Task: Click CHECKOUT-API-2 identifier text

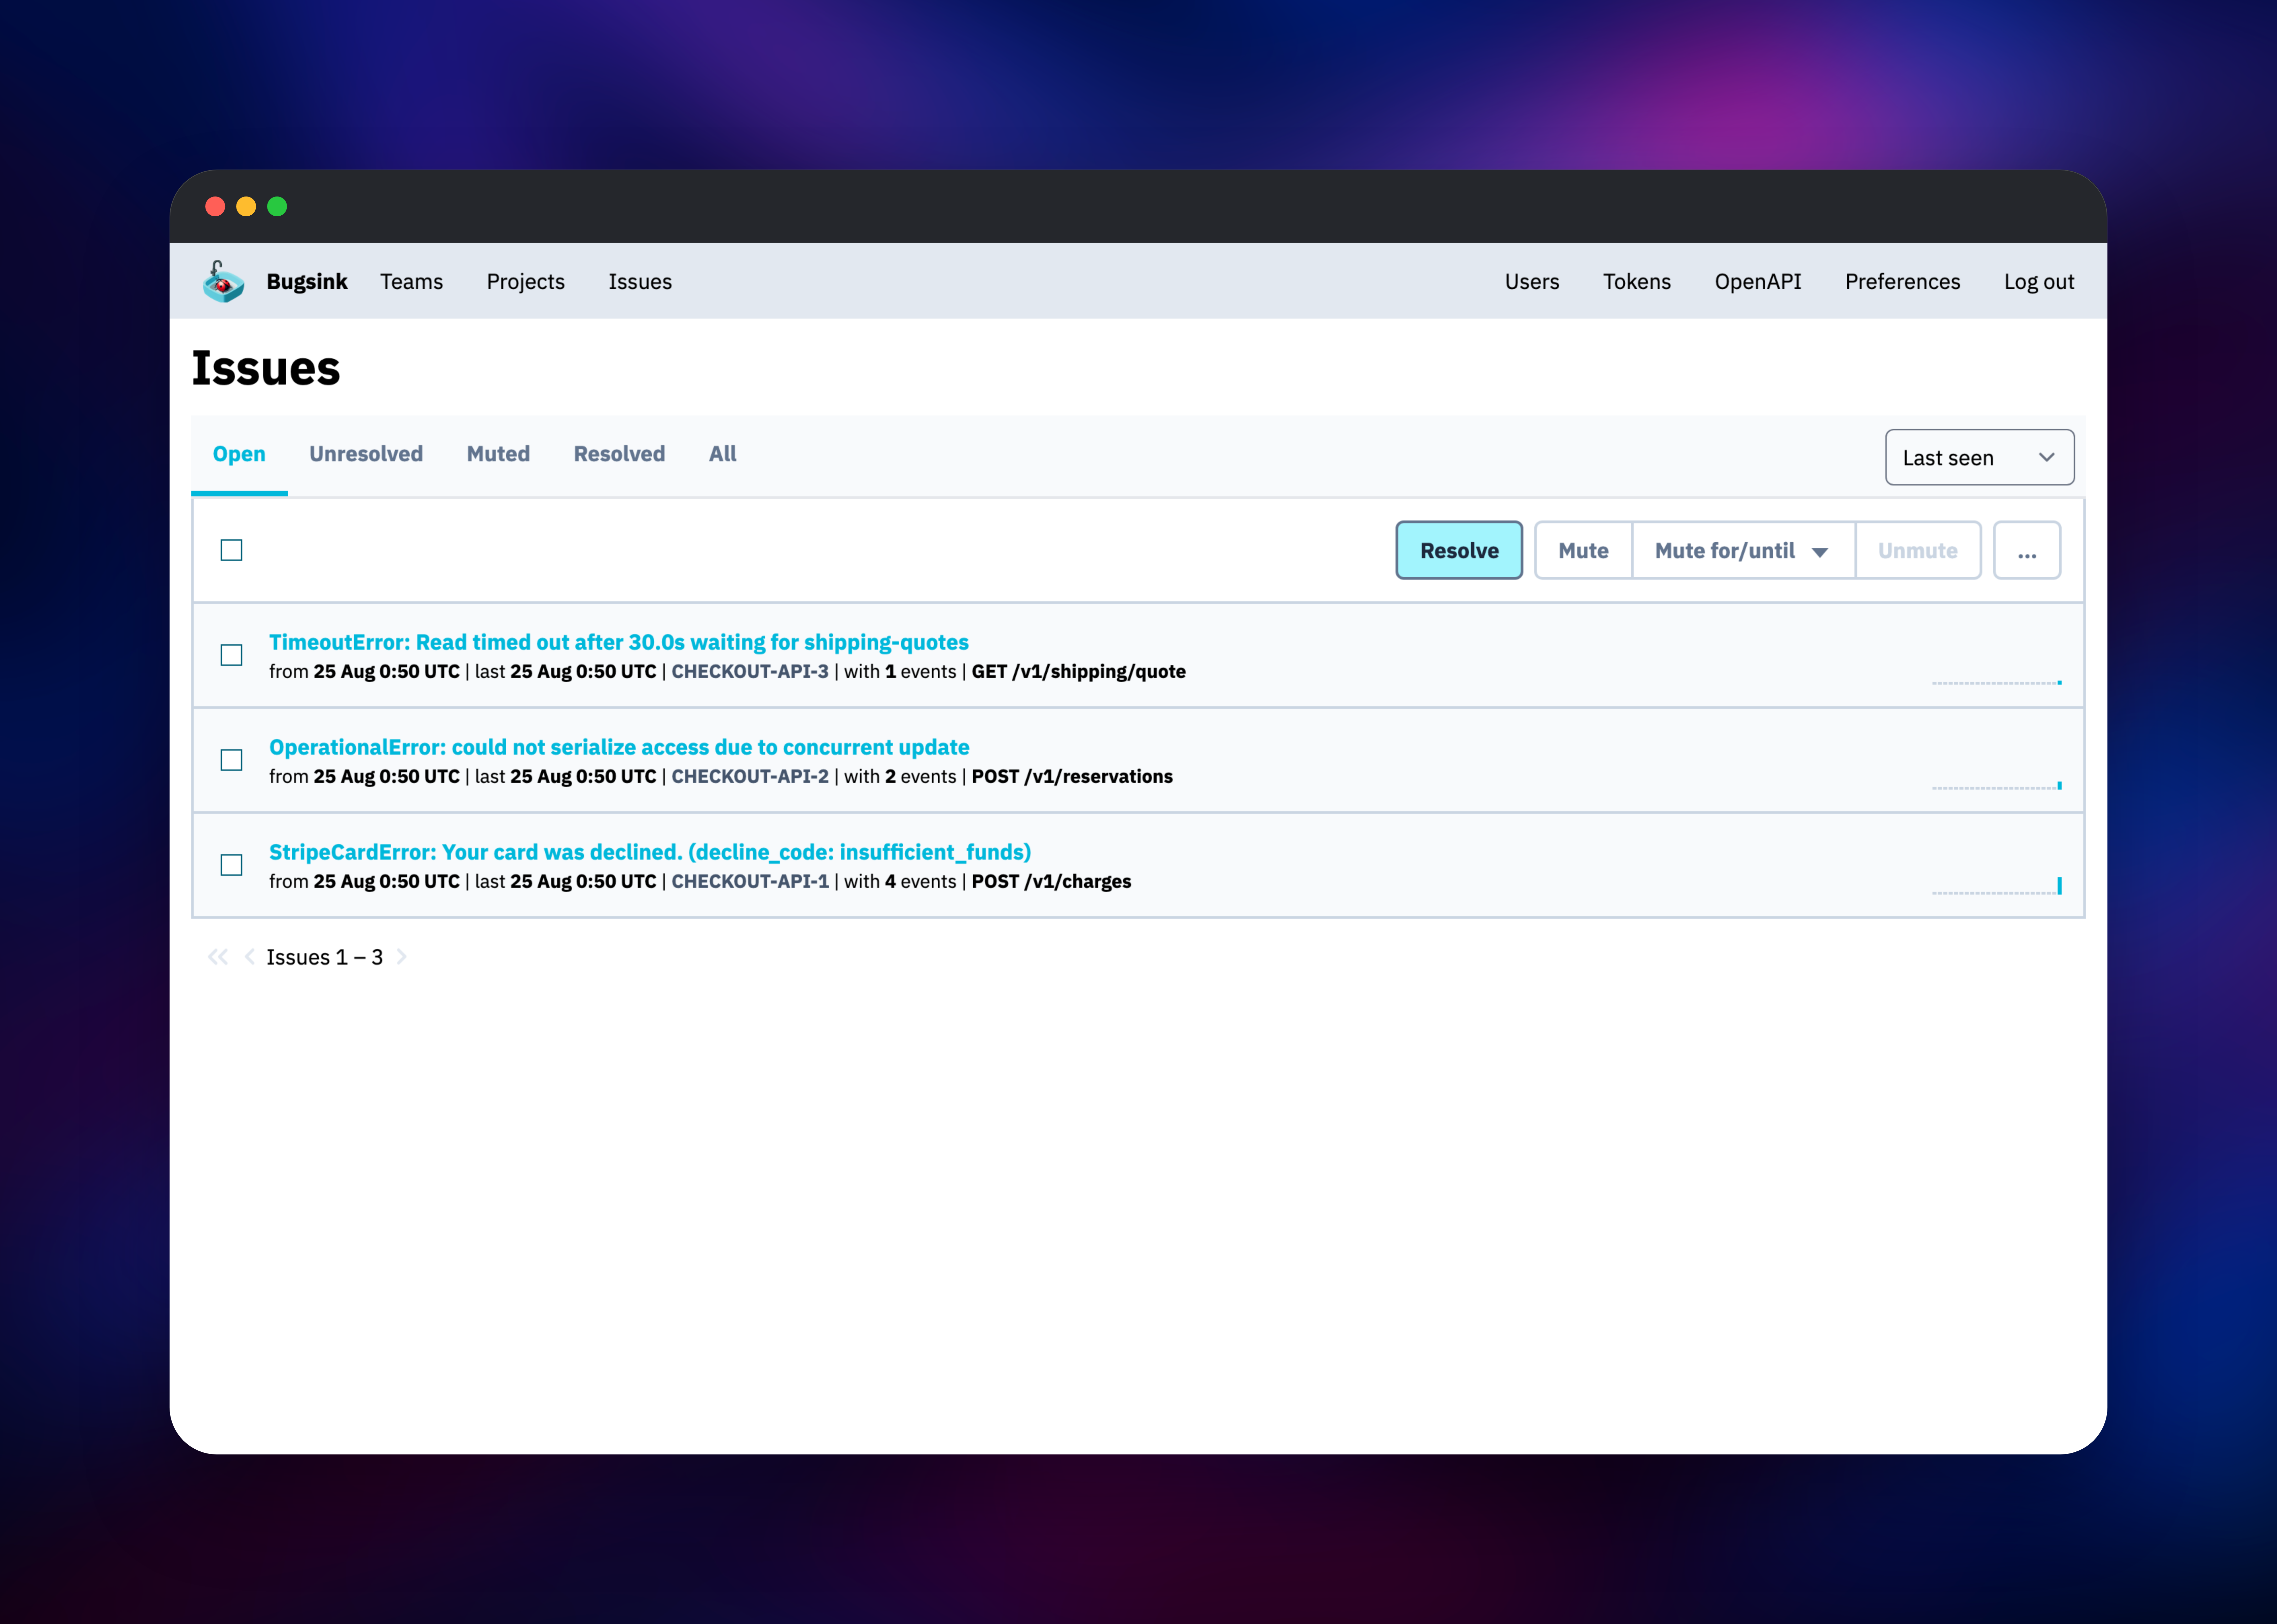Action: pyautogui.click(x=750, y=777)
